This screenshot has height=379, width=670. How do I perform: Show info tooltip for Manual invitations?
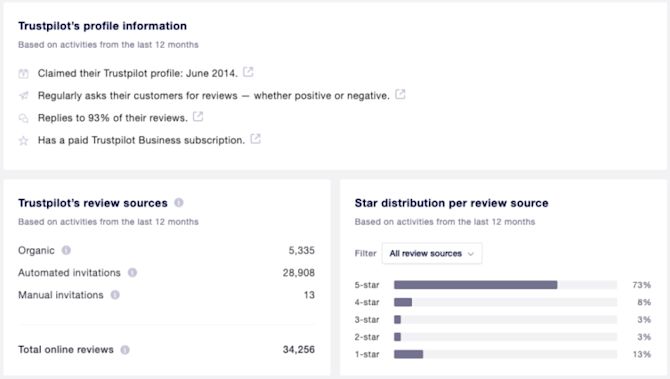point(115,295)
